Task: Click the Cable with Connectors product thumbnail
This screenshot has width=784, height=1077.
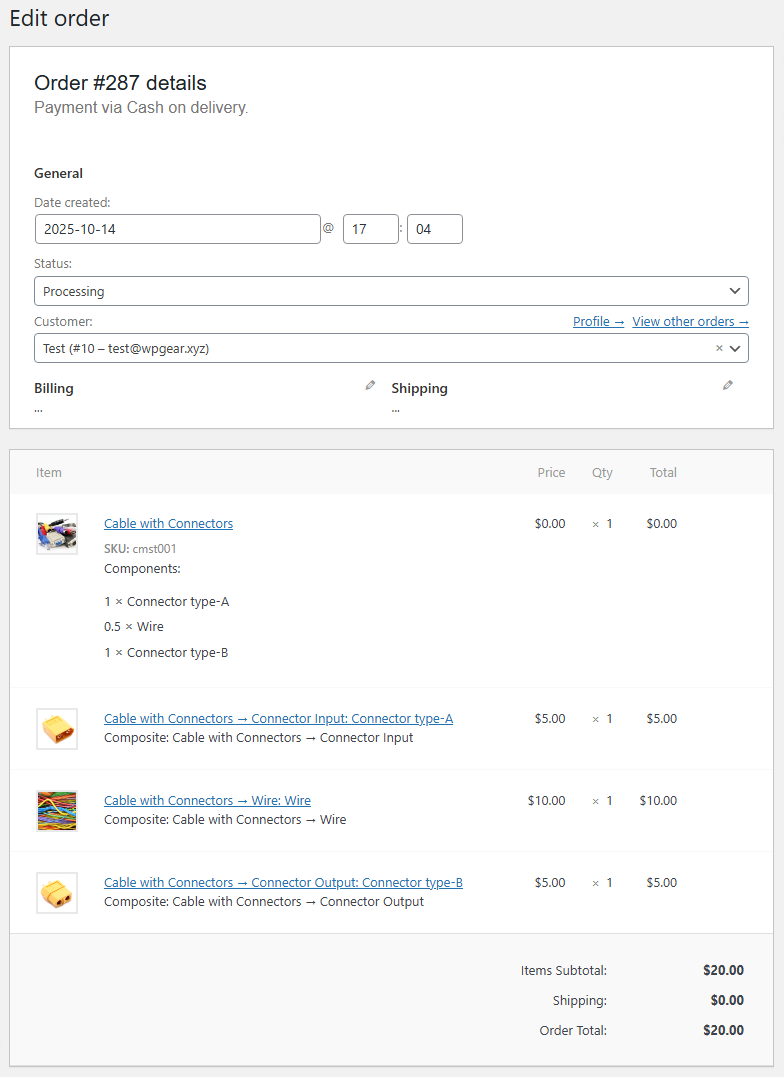Action: 56,534
